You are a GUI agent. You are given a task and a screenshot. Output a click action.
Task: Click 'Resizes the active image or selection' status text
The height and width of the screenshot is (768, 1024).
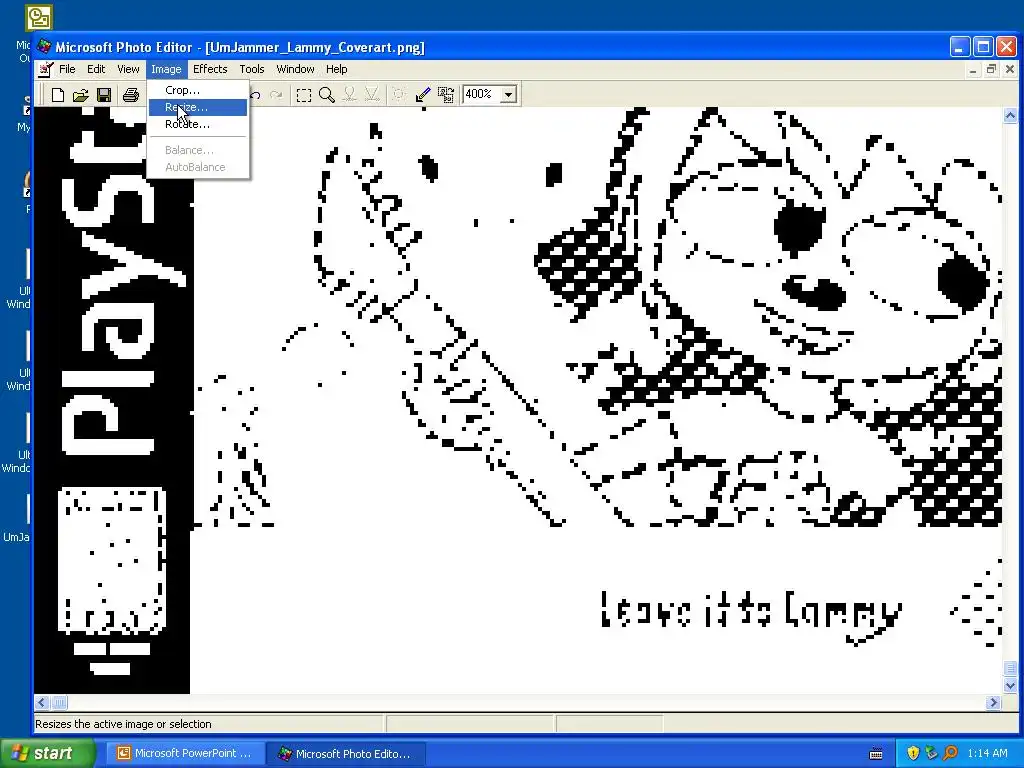tap(123, 724)
